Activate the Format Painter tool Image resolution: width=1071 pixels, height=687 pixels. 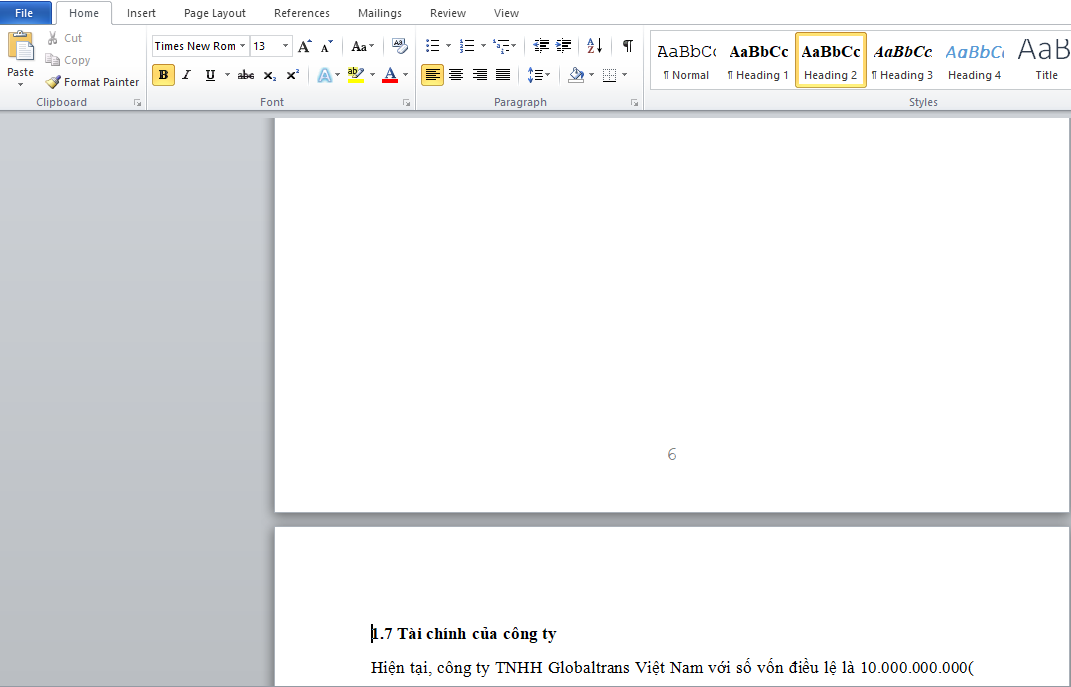[92, 82]
